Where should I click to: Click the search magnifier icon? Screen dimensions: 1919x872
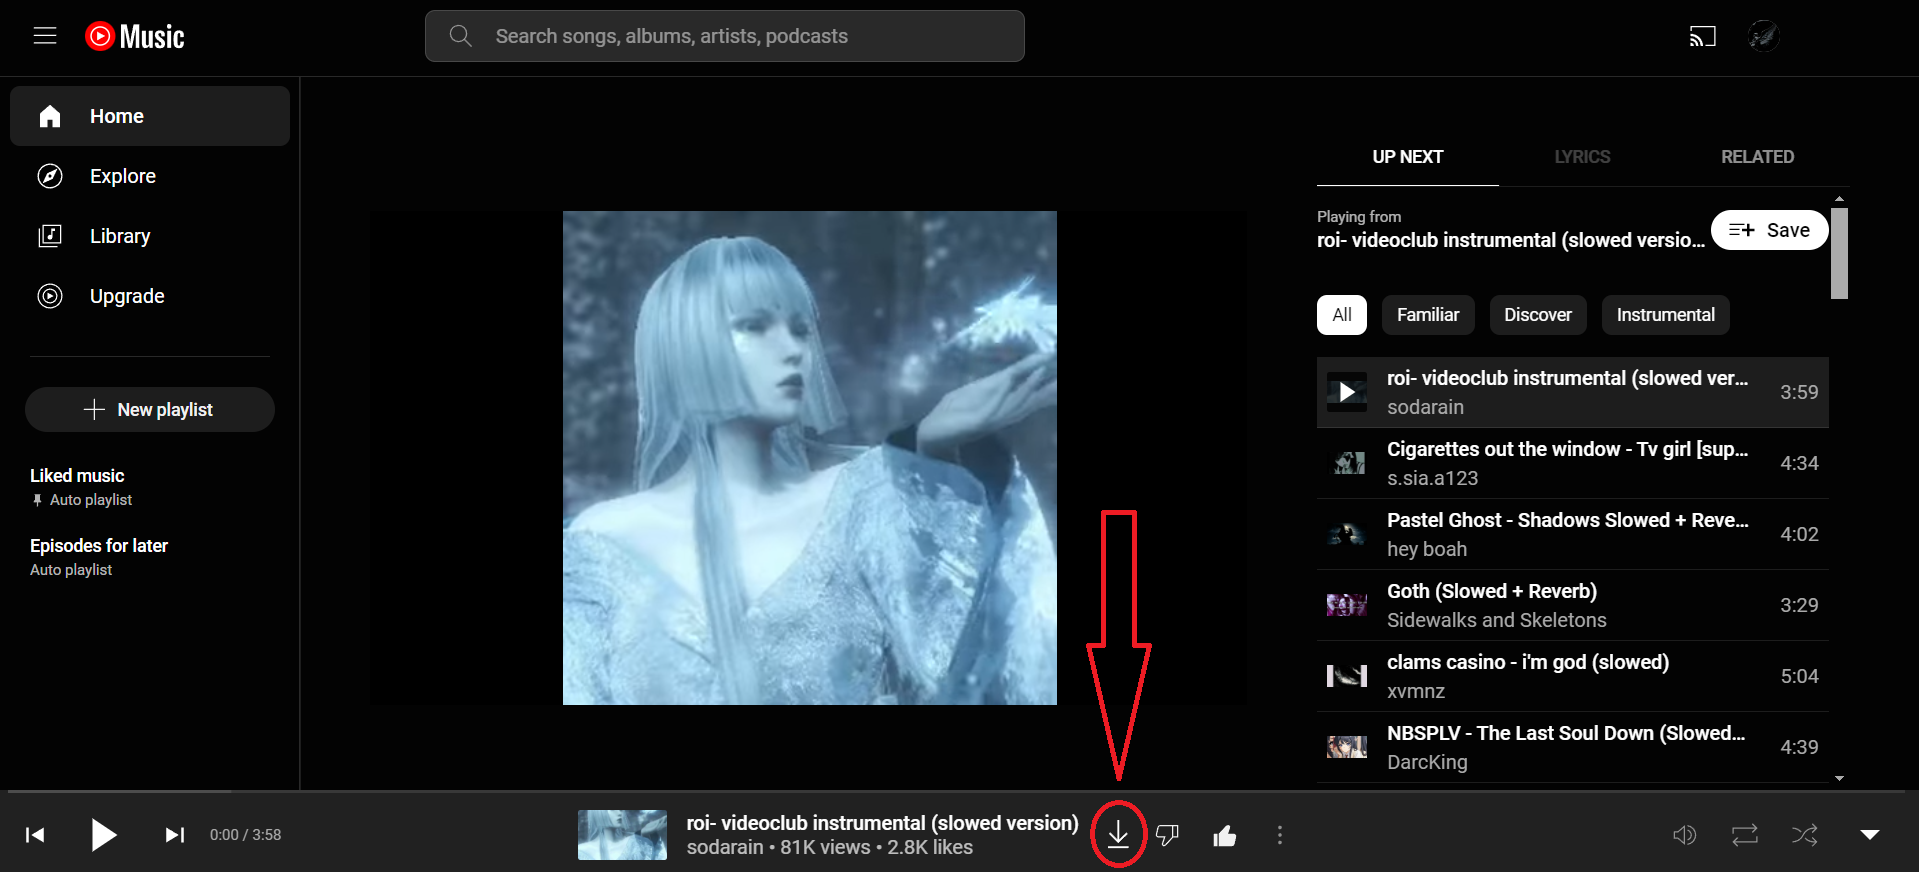pos(460,36)
